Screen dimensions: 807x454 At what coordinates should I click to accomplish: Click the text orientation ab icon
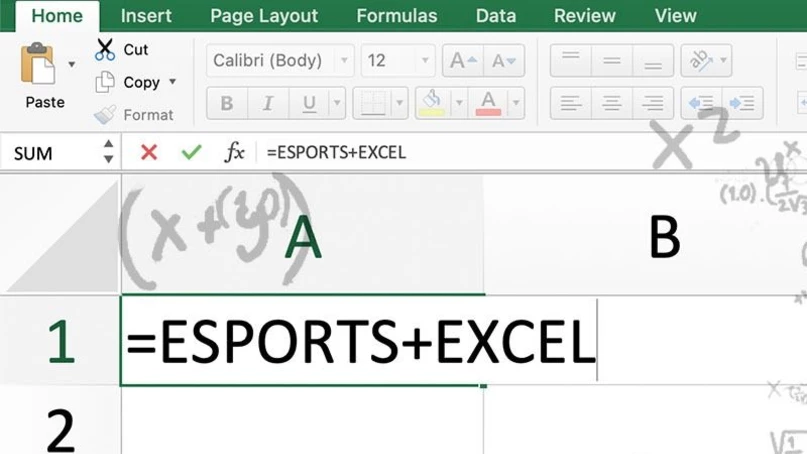click(701, 61)
